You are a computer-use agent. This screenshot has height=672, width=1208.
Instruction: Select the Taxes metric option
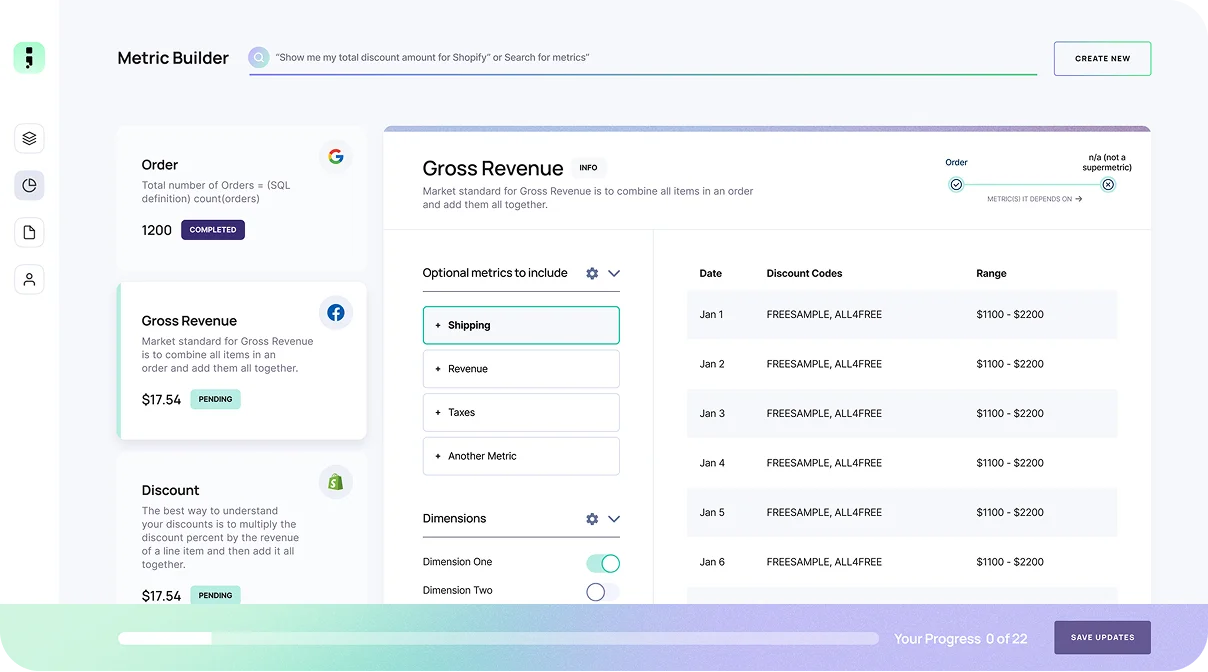[521, 412]
